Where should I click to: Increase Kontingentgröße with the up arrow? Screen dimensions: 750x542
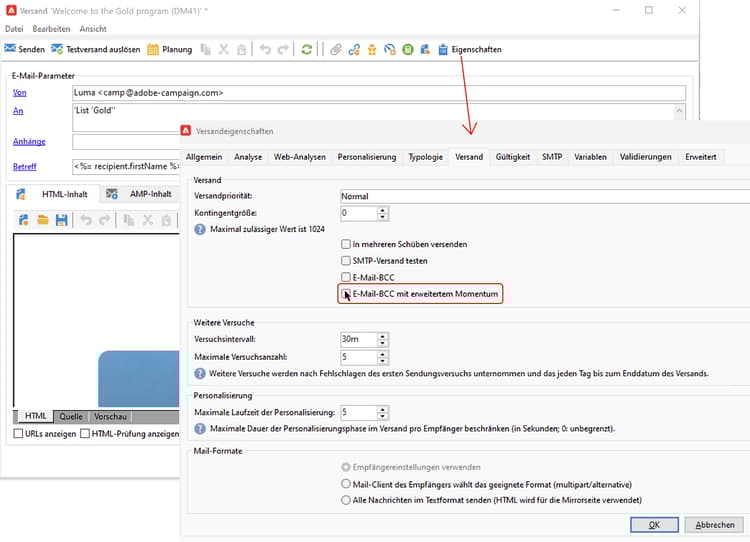(382, 210)
